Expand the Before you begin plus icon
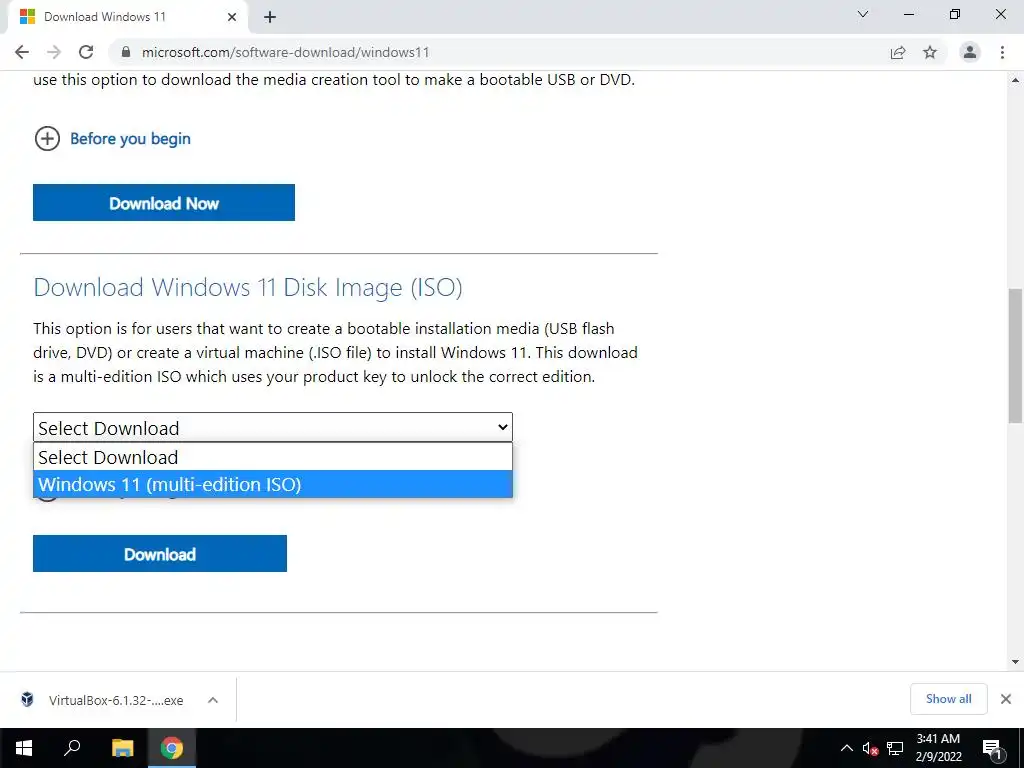This screenshot has height=768, width=1024. (47, 138)
